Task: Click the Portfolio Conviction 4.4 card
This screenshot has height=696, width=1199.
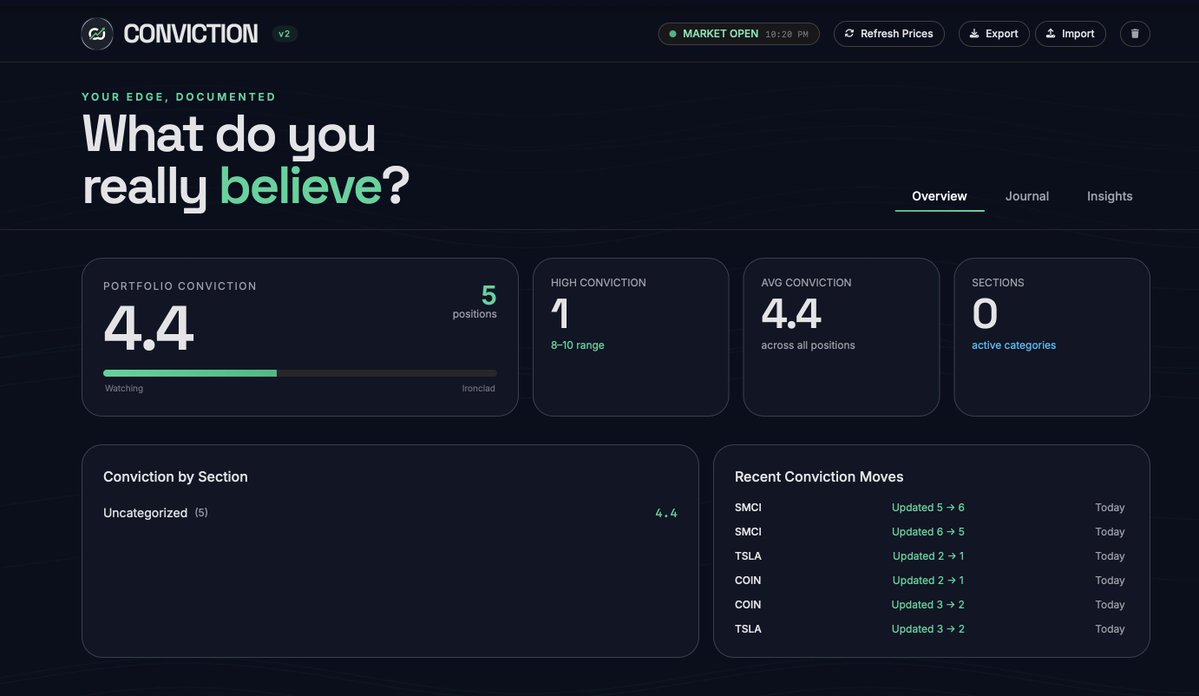Action: pyautogui.click(x=300, y=337)
